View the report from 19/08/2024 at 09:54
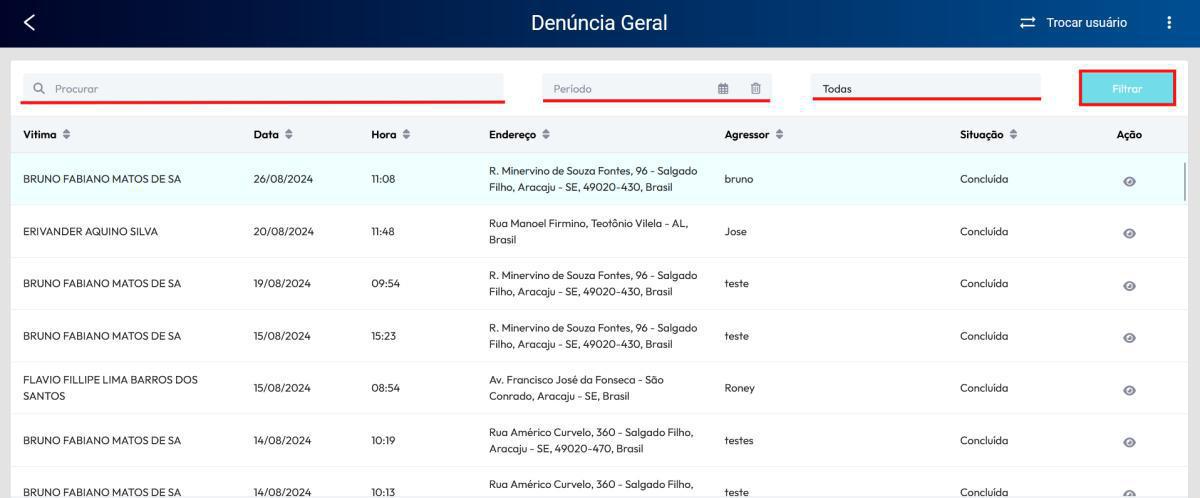 [x=1129, y=285]
